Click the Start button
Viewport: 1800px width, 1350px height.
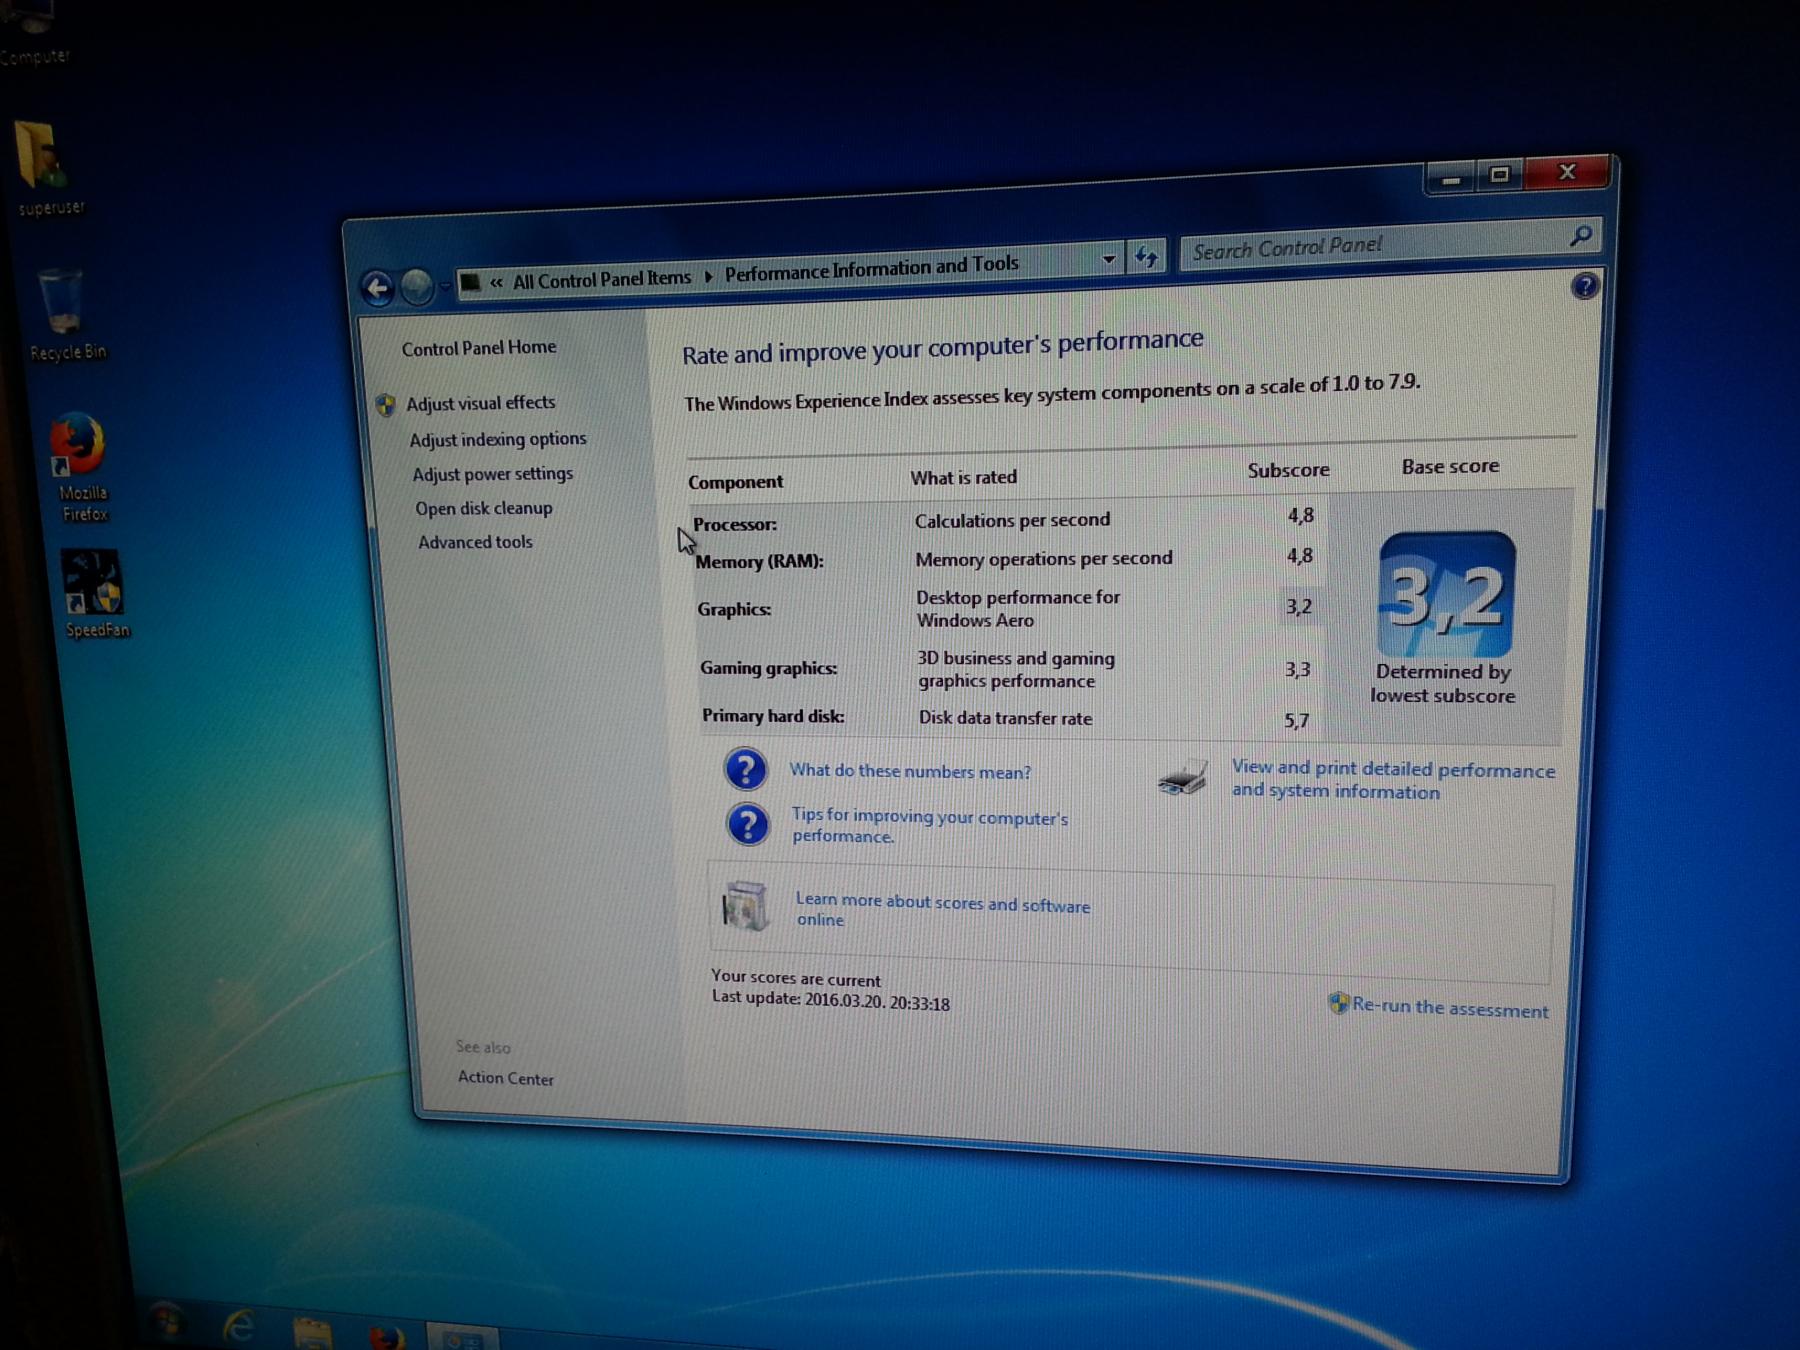(166, 1321)
